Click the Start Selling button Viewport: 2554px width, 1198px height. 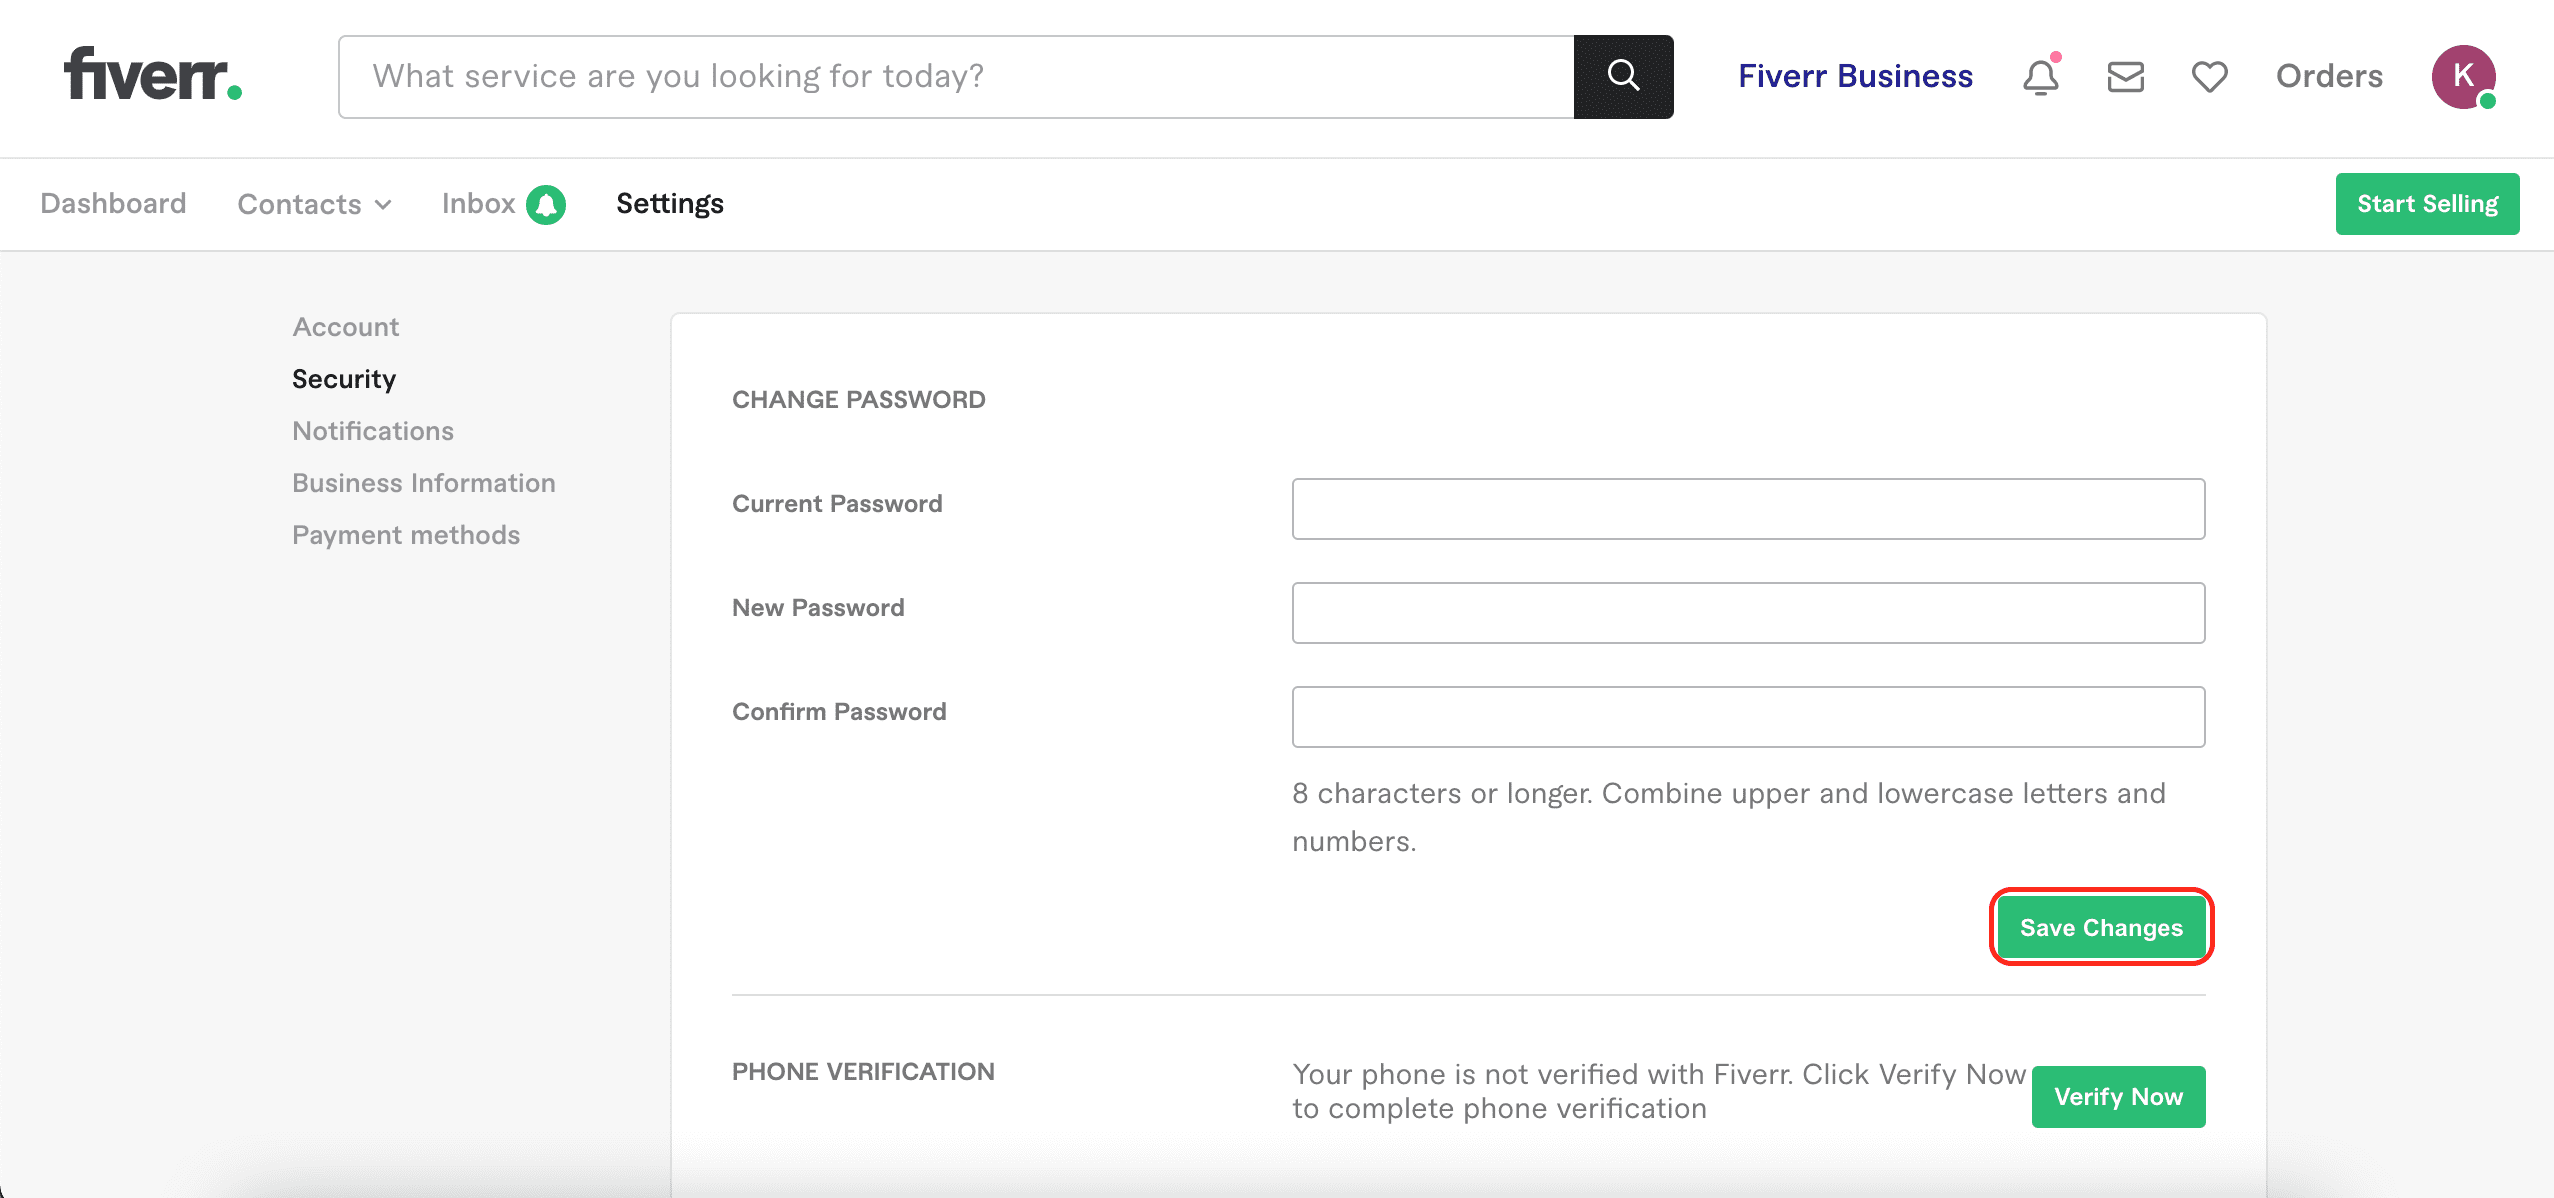tap(2427, 204)
